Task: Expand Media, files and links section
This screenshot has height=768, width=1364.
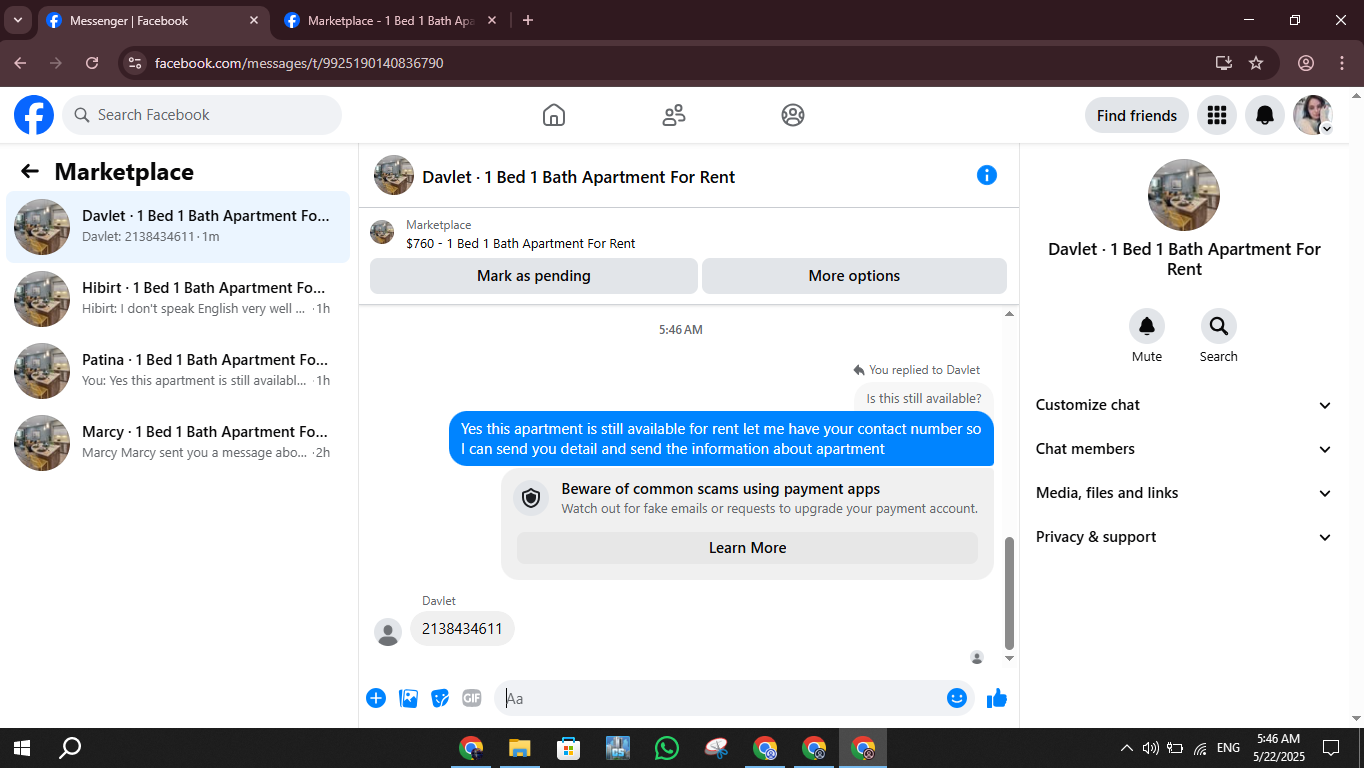Action: point(1184,493)
